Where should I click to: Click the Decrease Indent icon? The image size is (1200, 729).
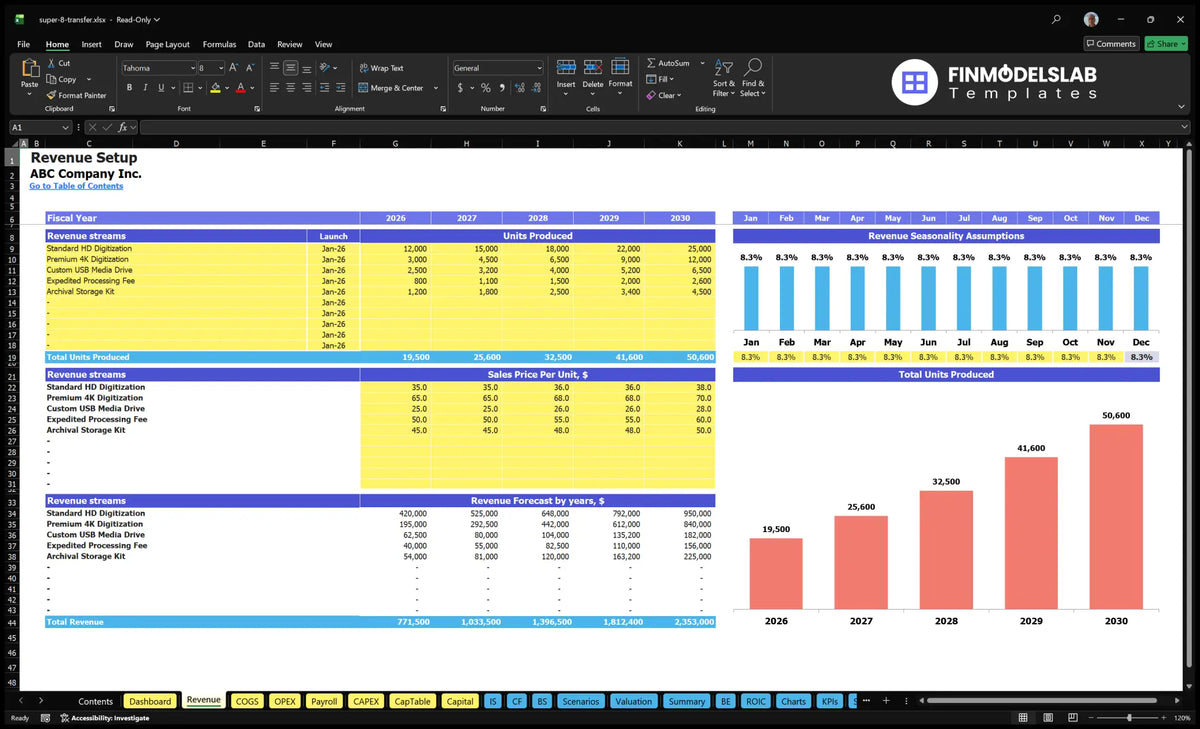(323, 88)
